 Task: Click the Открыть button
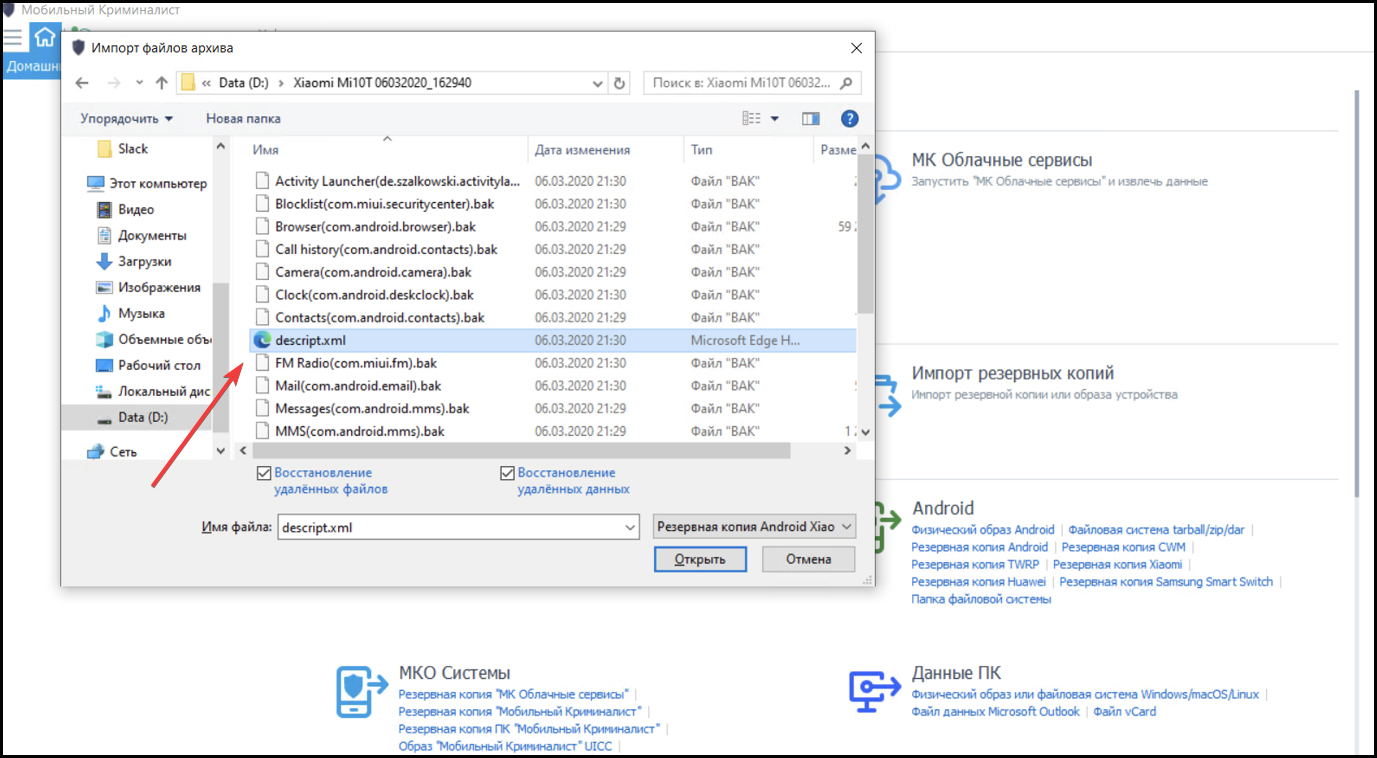(x=700, y=559)
